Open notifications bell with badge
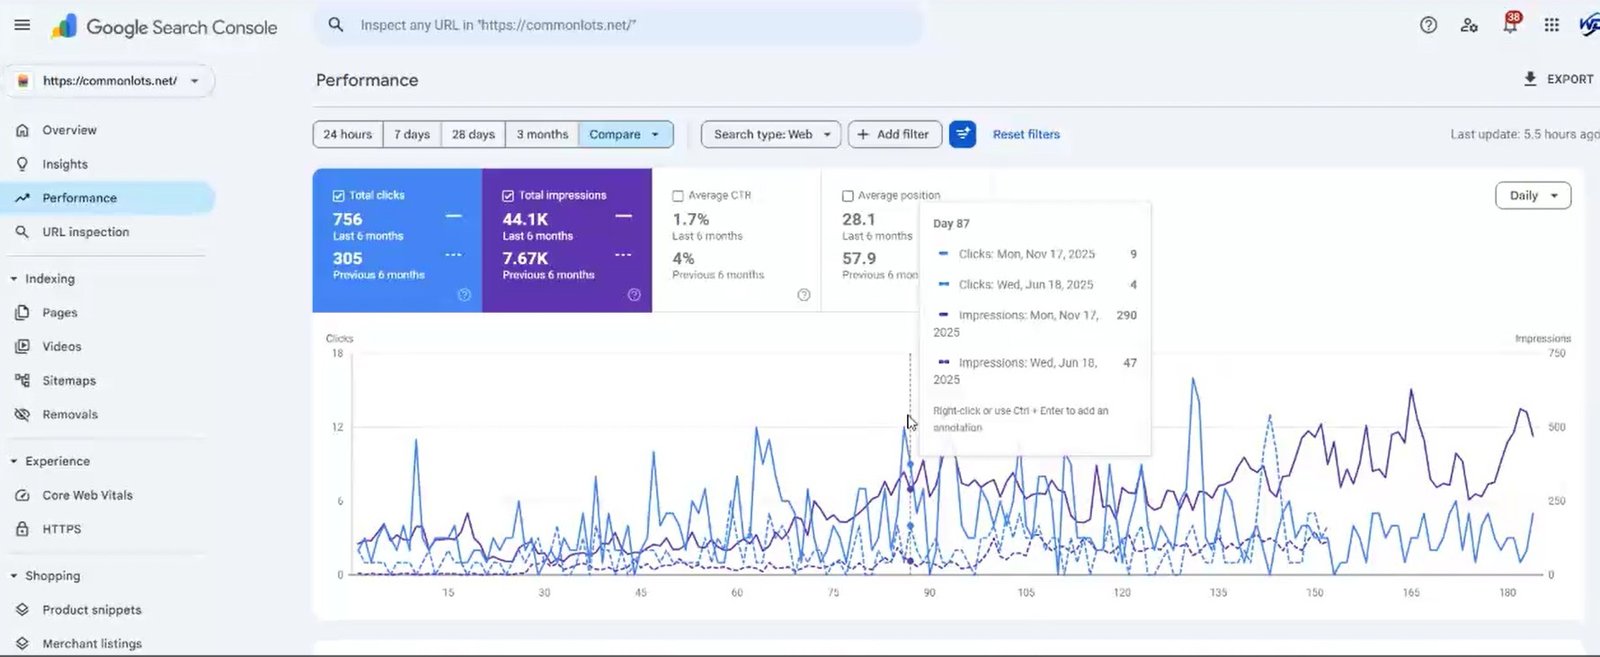 [x=1511, y=24]
